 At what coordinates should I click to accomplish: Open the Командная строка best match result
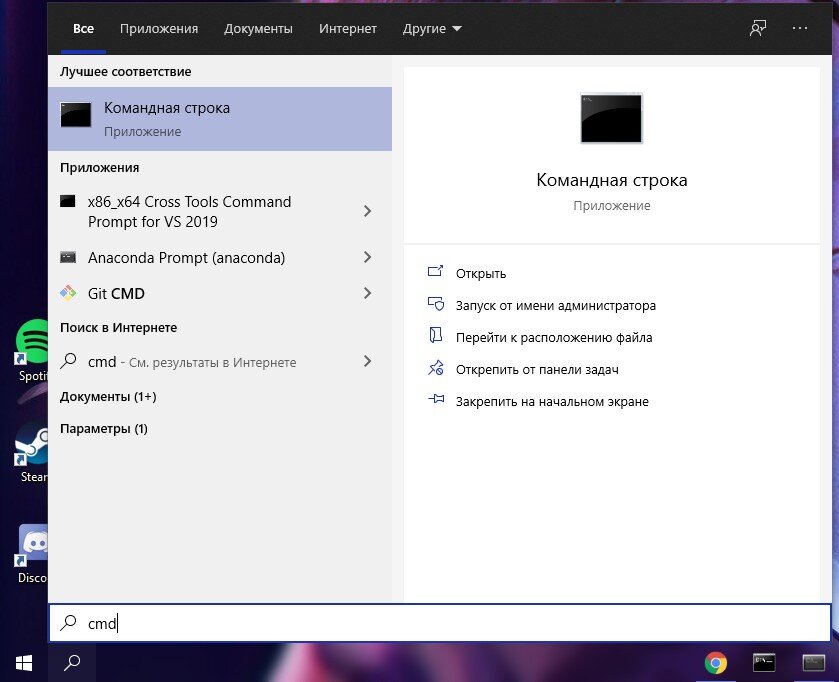coord(220,119)
